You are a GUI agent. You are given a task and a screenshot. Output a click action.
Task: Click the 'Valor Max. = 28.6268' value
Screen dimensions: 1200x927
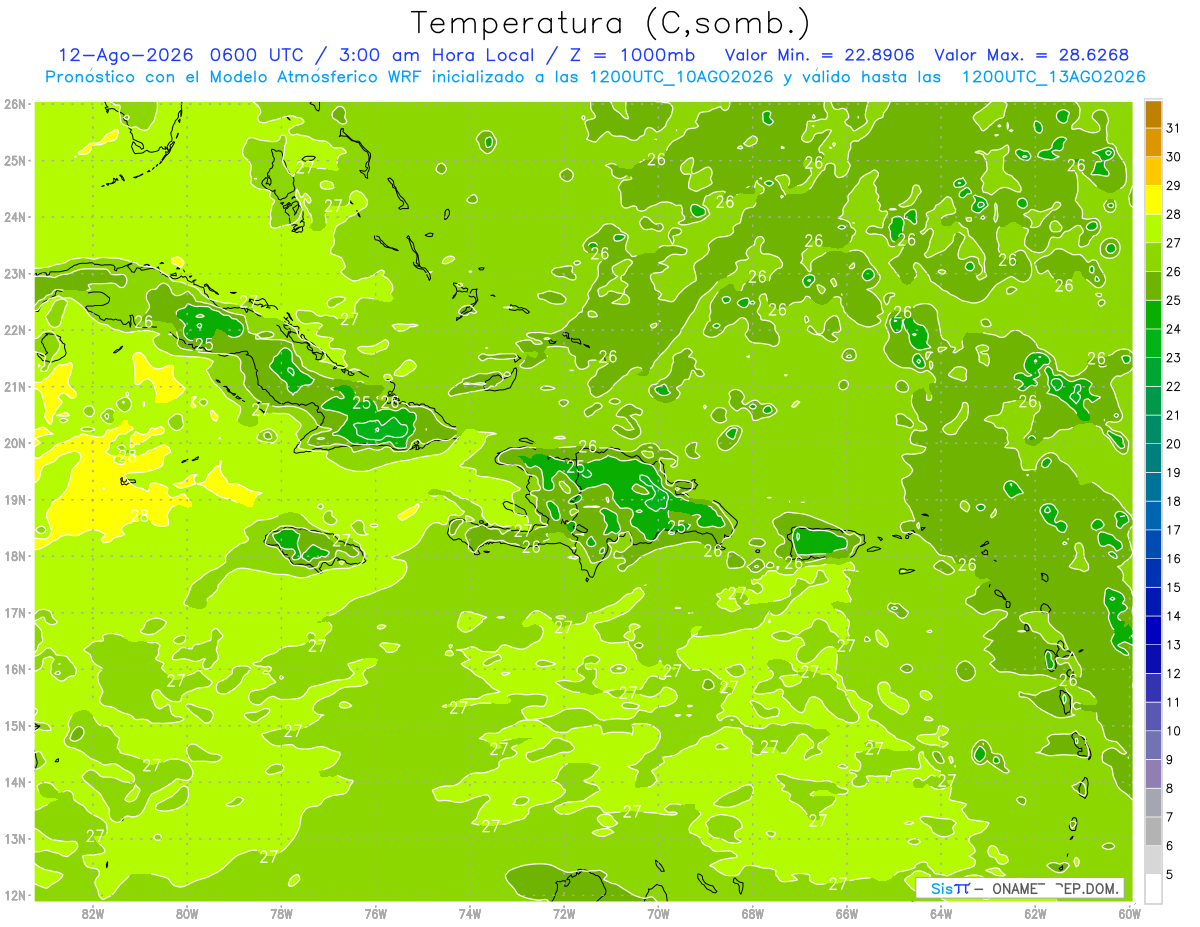pyautogui.click(x=1032, y=55)
